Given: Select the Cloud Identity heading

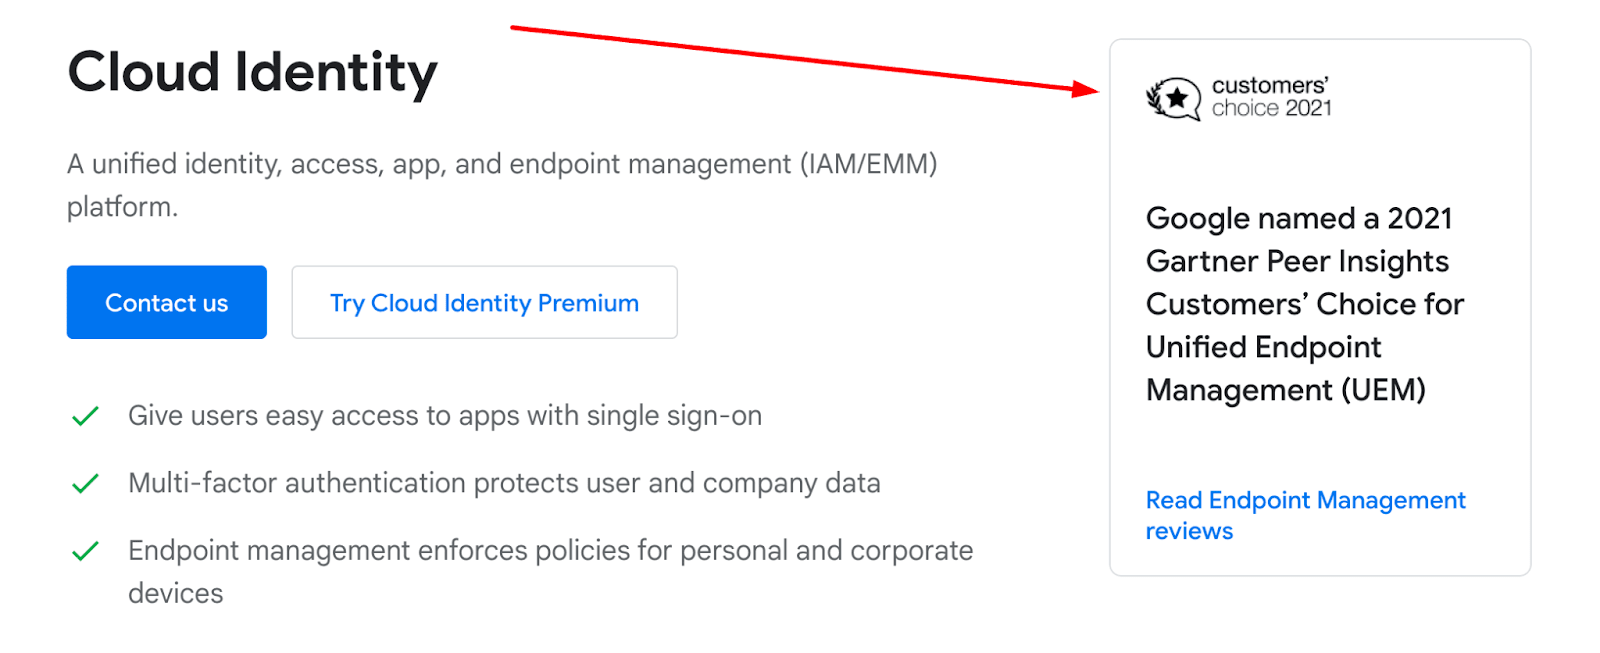Looking at the screenshot, I should [x=252, y=71].
